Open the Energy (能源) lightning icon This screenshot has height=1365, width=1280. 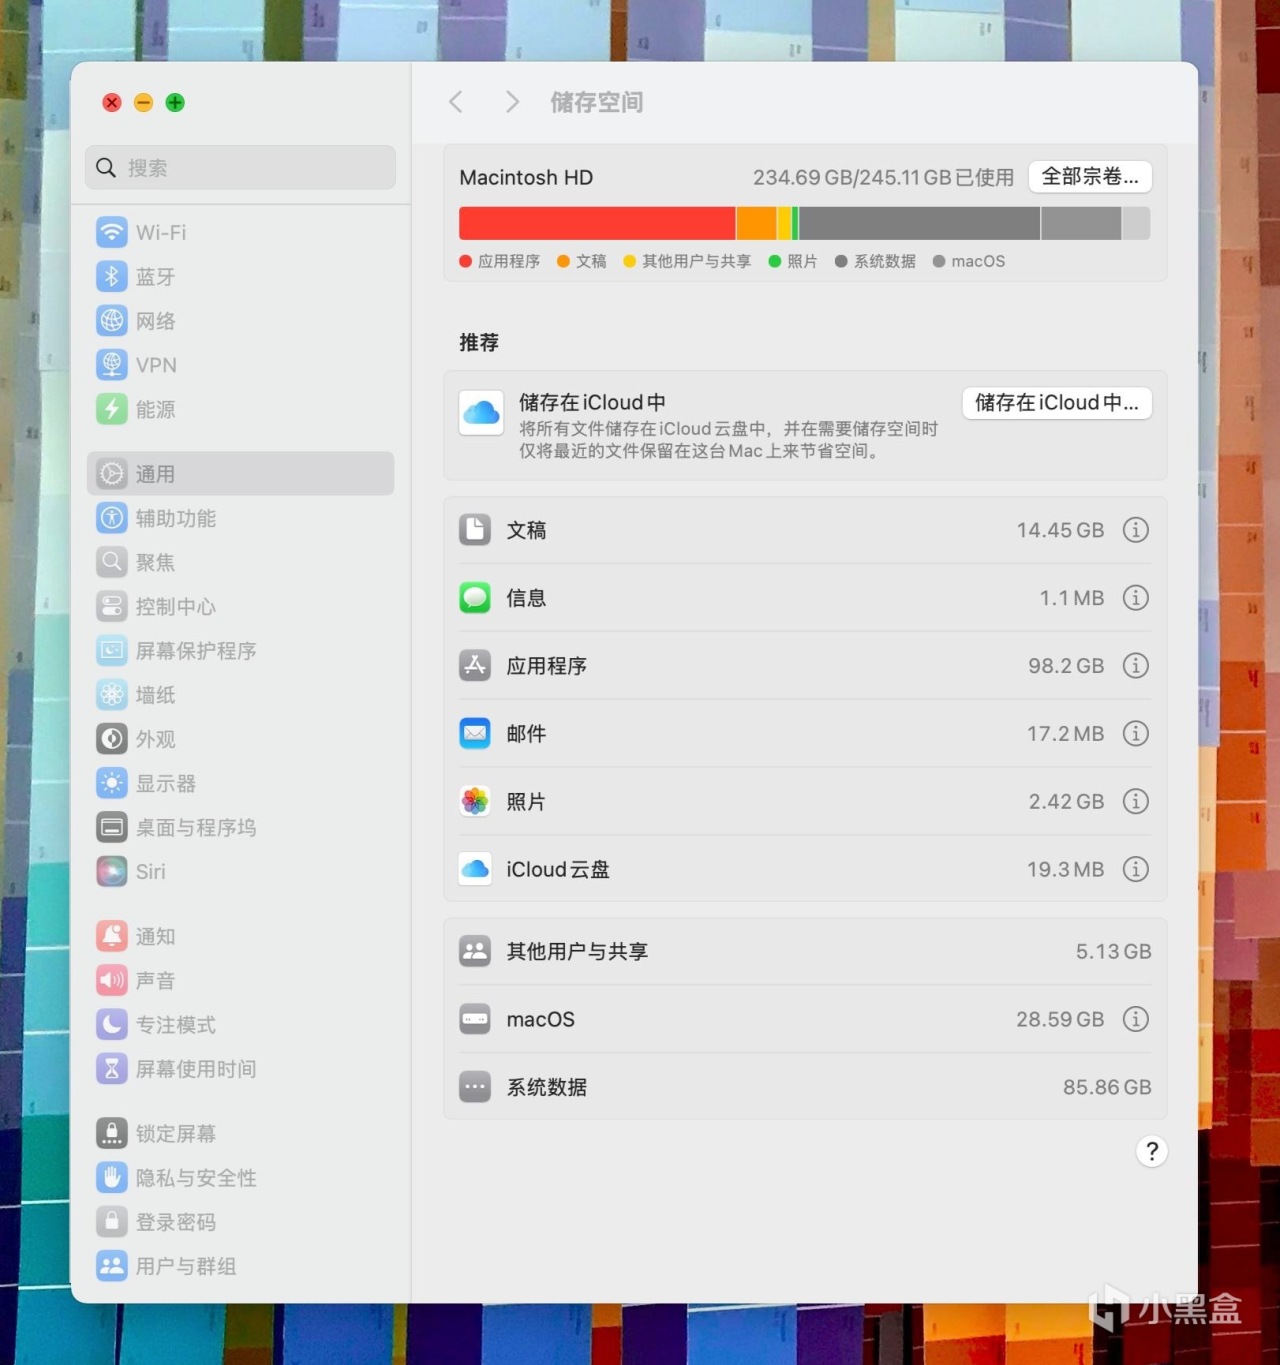click(112, 409)
